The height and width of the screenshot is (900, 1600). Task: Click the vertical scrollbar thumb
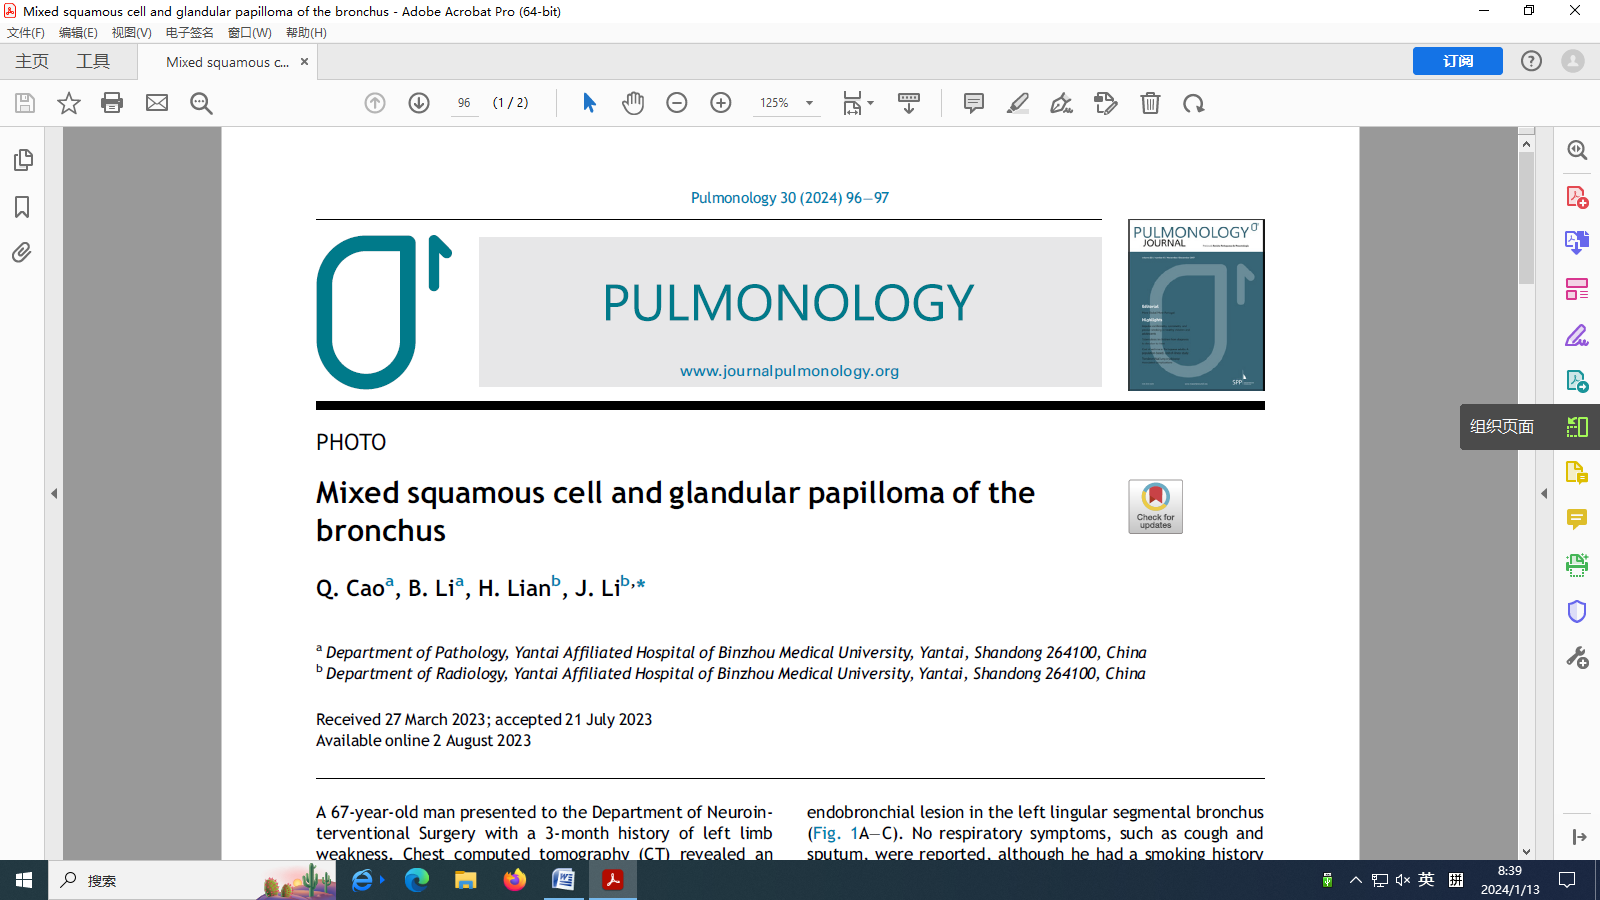coord(1526,220)
